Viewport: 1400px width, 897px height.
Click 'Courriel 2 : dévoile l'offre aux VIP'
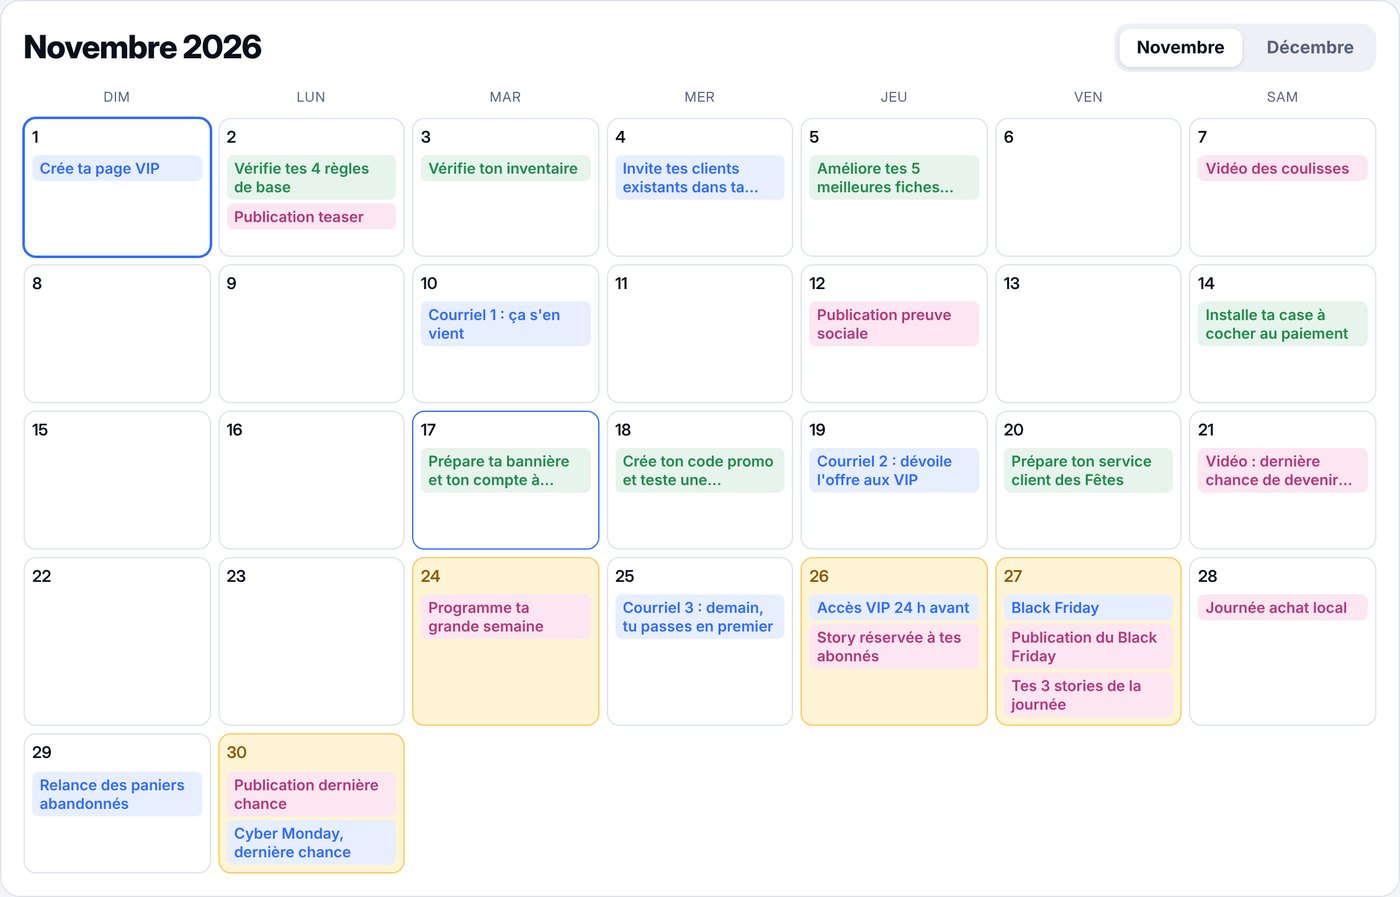point(894,471)
